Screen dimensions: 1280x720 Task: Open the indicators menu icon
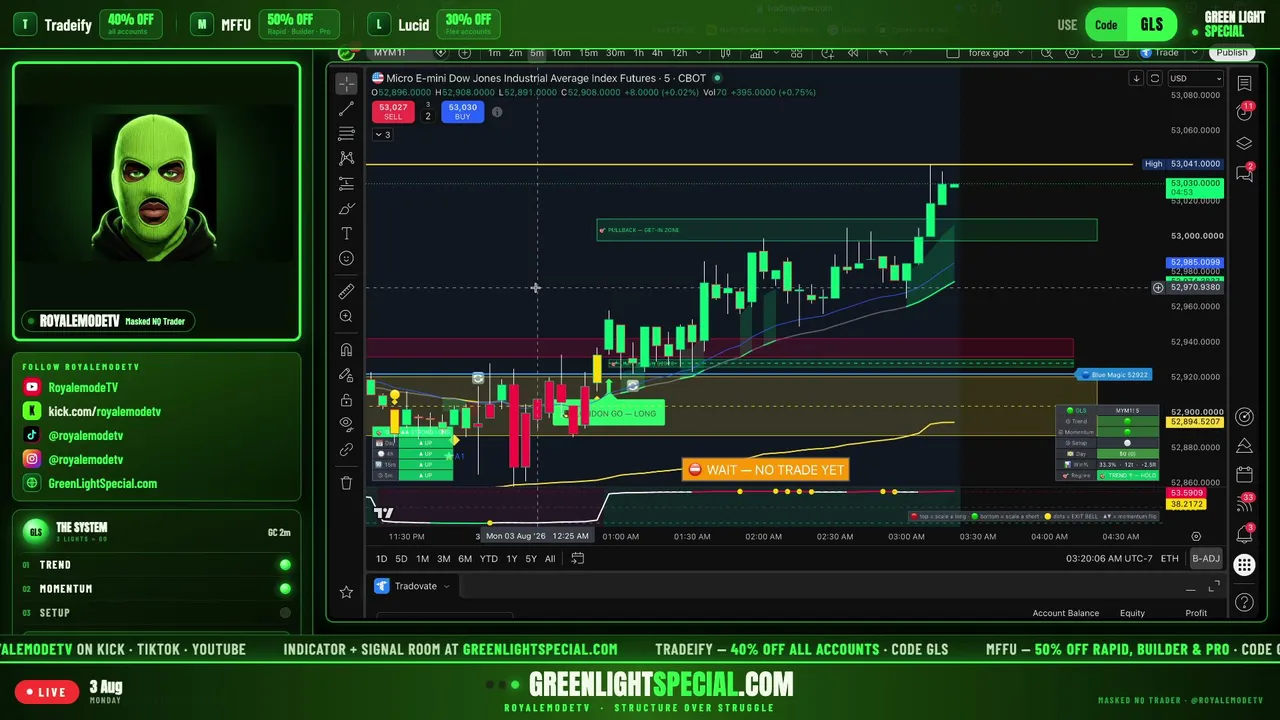pos(757,52)
